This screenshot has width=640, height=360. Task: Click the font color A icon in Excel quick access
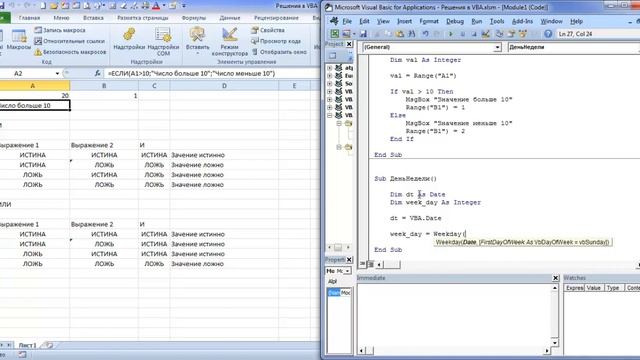tap(156, 6)
